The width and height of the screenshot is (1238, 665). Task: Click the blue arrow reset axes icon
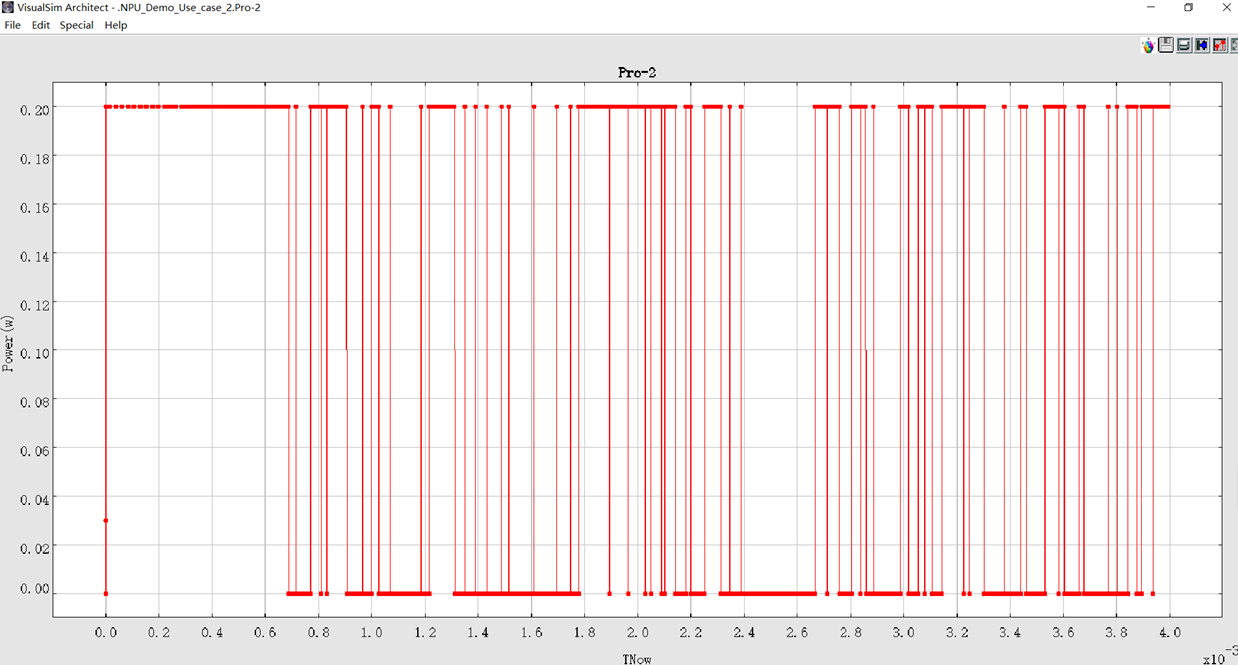click(x=1202, y=46)
